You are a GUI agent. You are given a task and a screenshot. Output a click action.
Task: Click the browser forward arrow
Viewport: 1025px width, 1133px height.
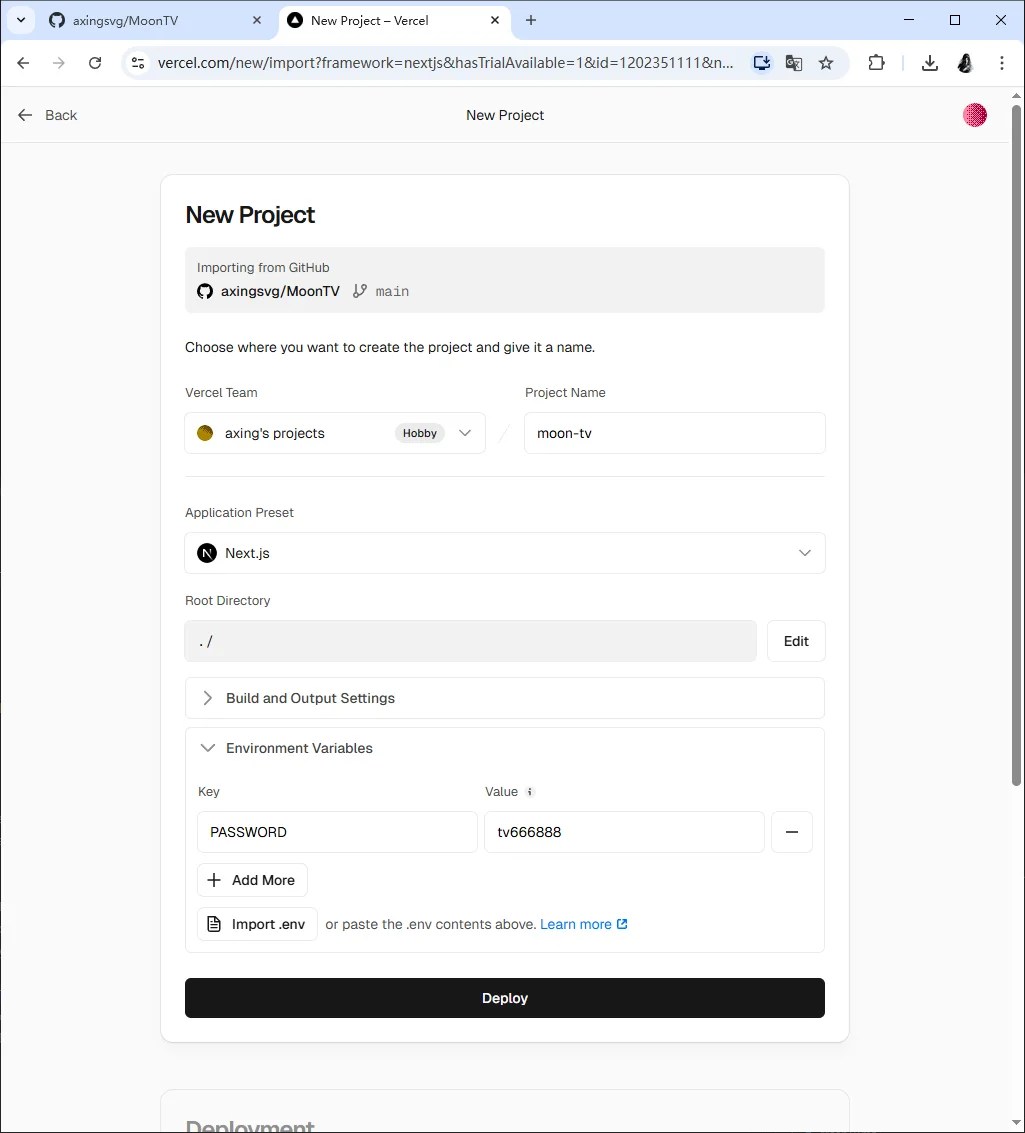click(x=59, y=63)
